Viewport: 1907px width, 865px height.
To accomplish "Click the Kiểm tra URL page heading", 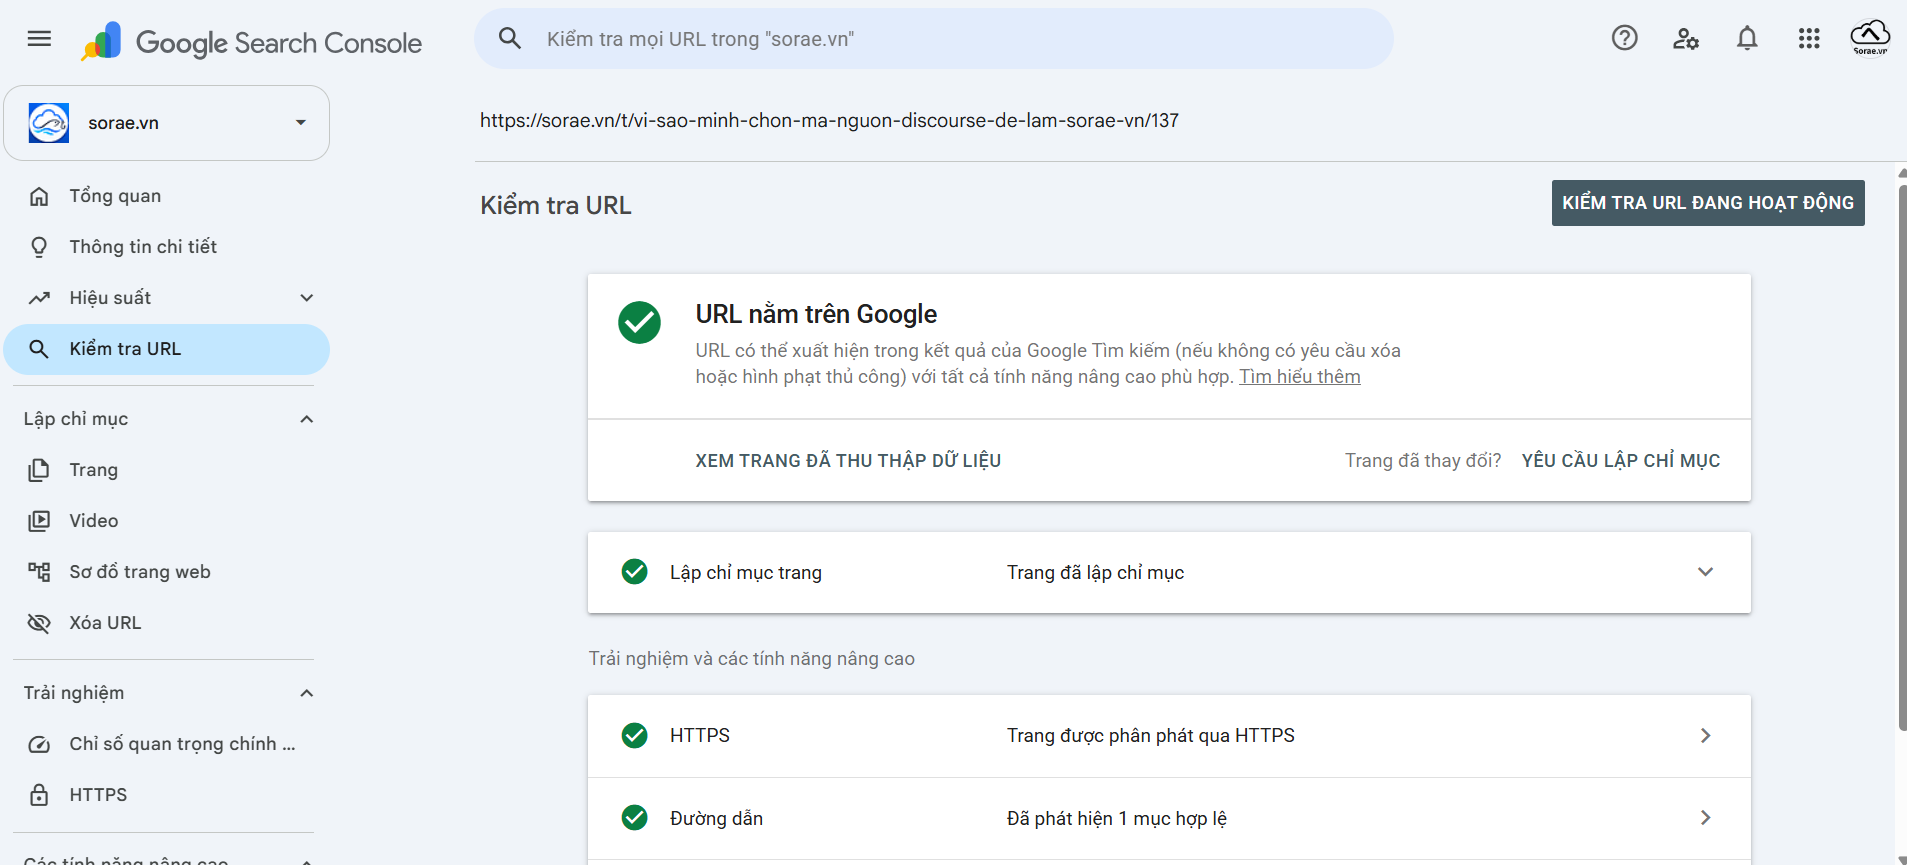I will click(556, 205).
